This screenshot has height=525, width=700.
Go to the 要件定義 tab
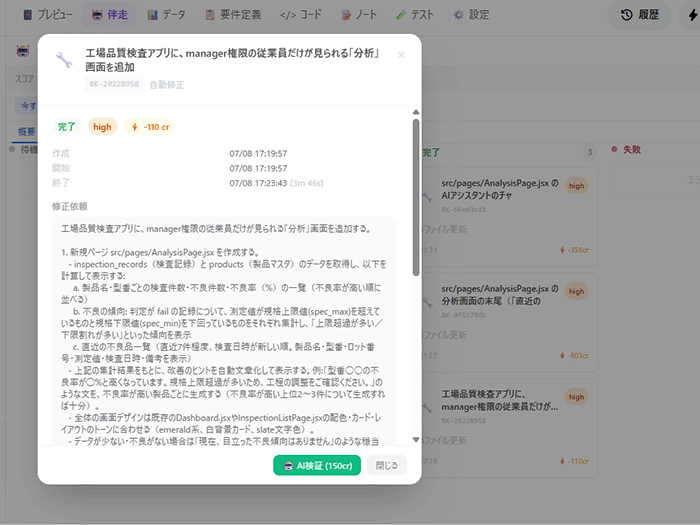[233, 15]
